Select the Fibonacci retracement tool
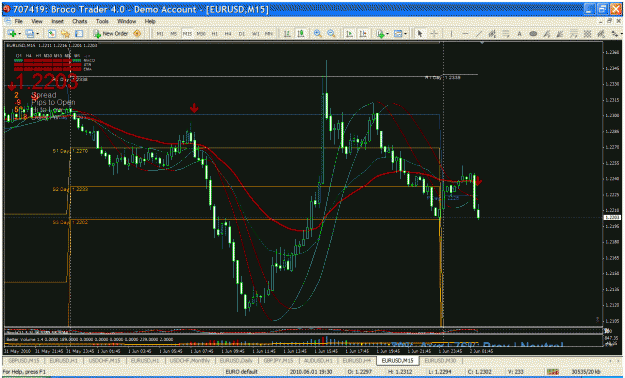Screen dimensions: 625x378 click(505, 34)
